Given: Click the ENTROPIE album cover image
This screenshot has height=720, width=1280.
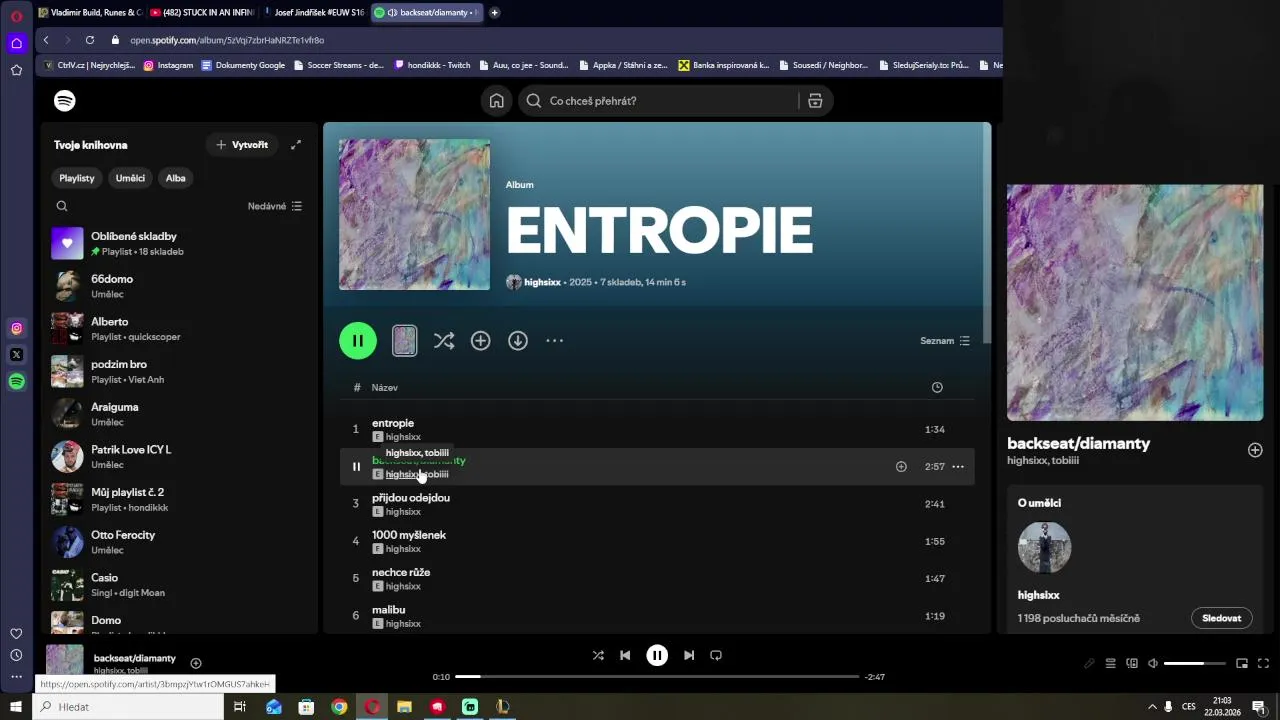Looking at the screenshot, I should [x=414, y=214].
